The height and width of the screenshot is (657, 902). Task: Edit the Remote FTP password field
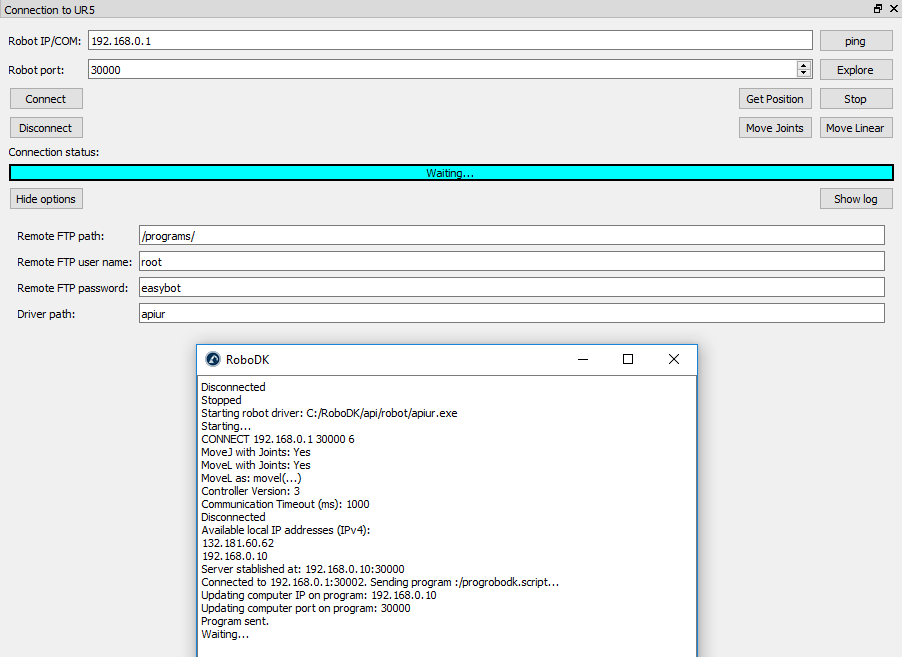click(x=510, y=288)
